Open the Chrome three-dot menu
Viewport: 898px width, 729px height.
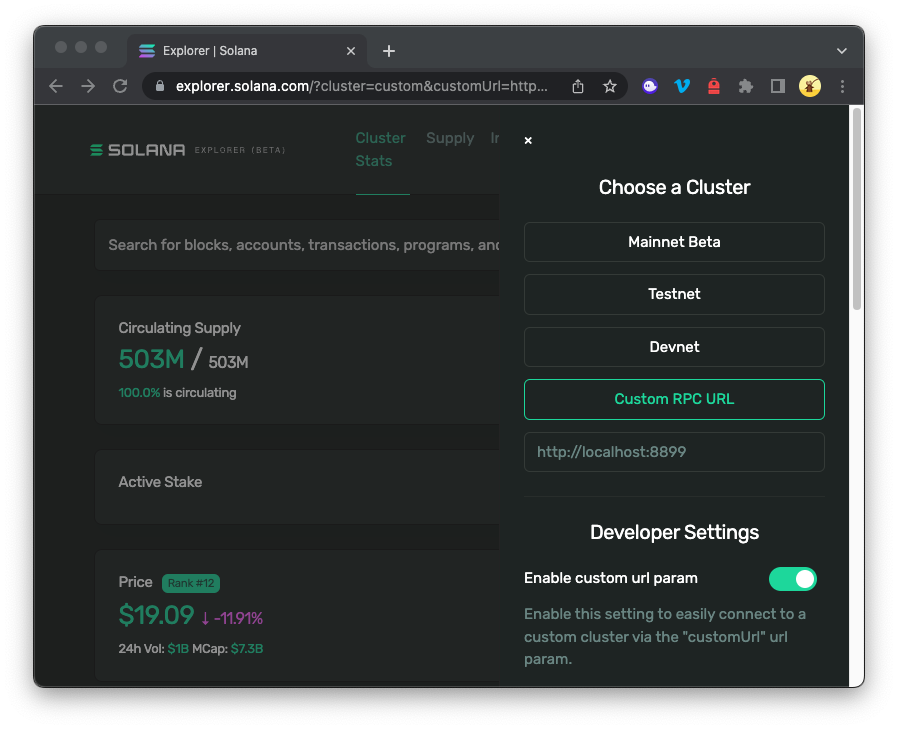[842, 86]
